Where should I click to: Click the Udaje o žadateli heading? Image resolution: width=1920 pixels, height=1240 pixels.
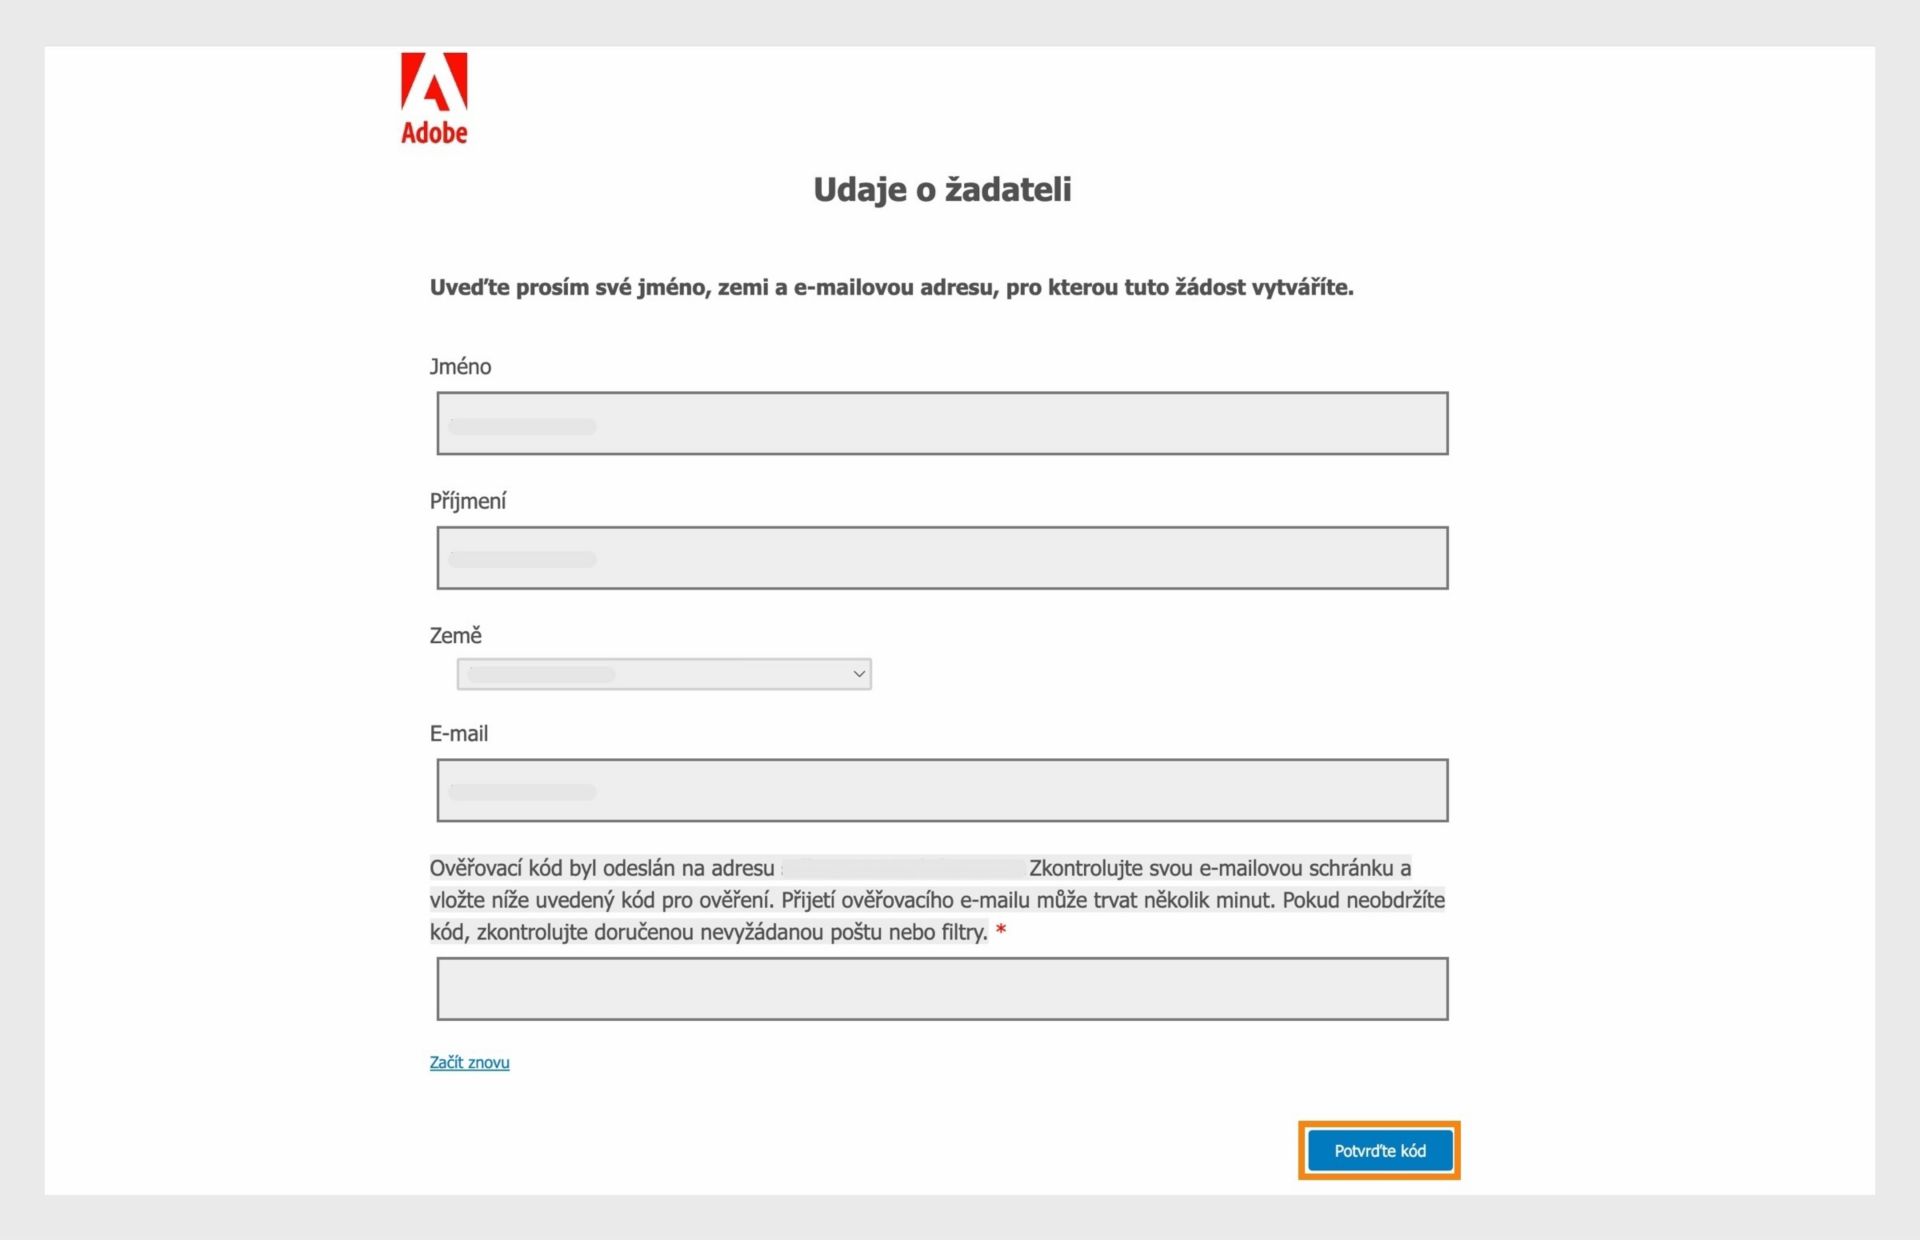point(942,189)
